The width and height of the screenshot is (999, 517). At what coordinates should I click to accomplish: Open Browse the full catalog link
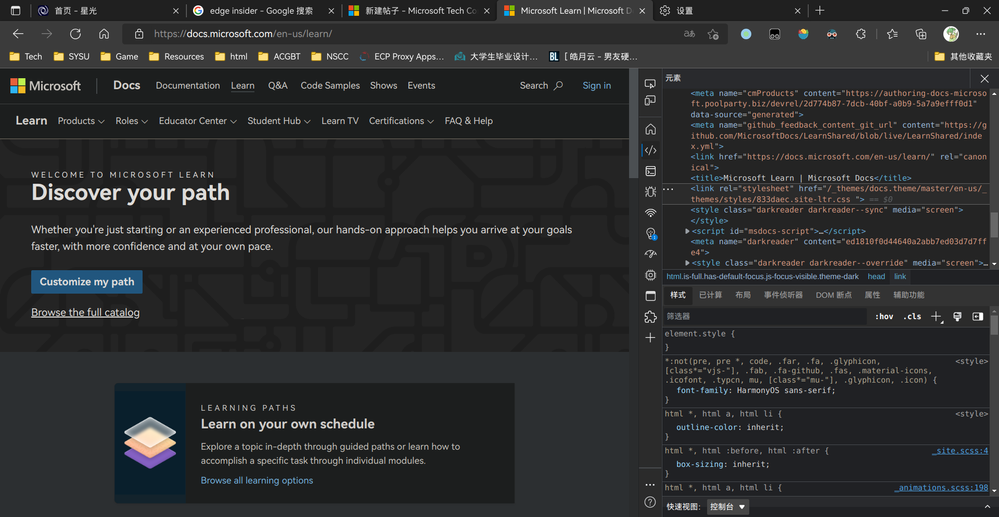85,312
